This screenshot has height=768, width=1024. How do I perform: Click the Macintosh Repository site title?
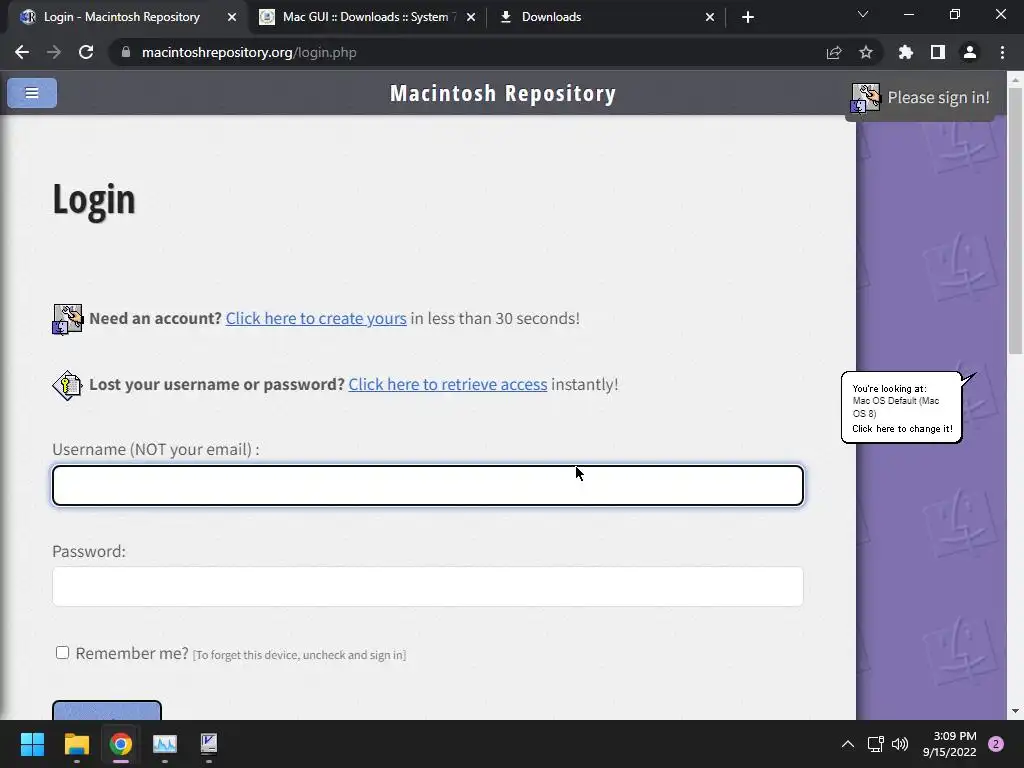503,93
